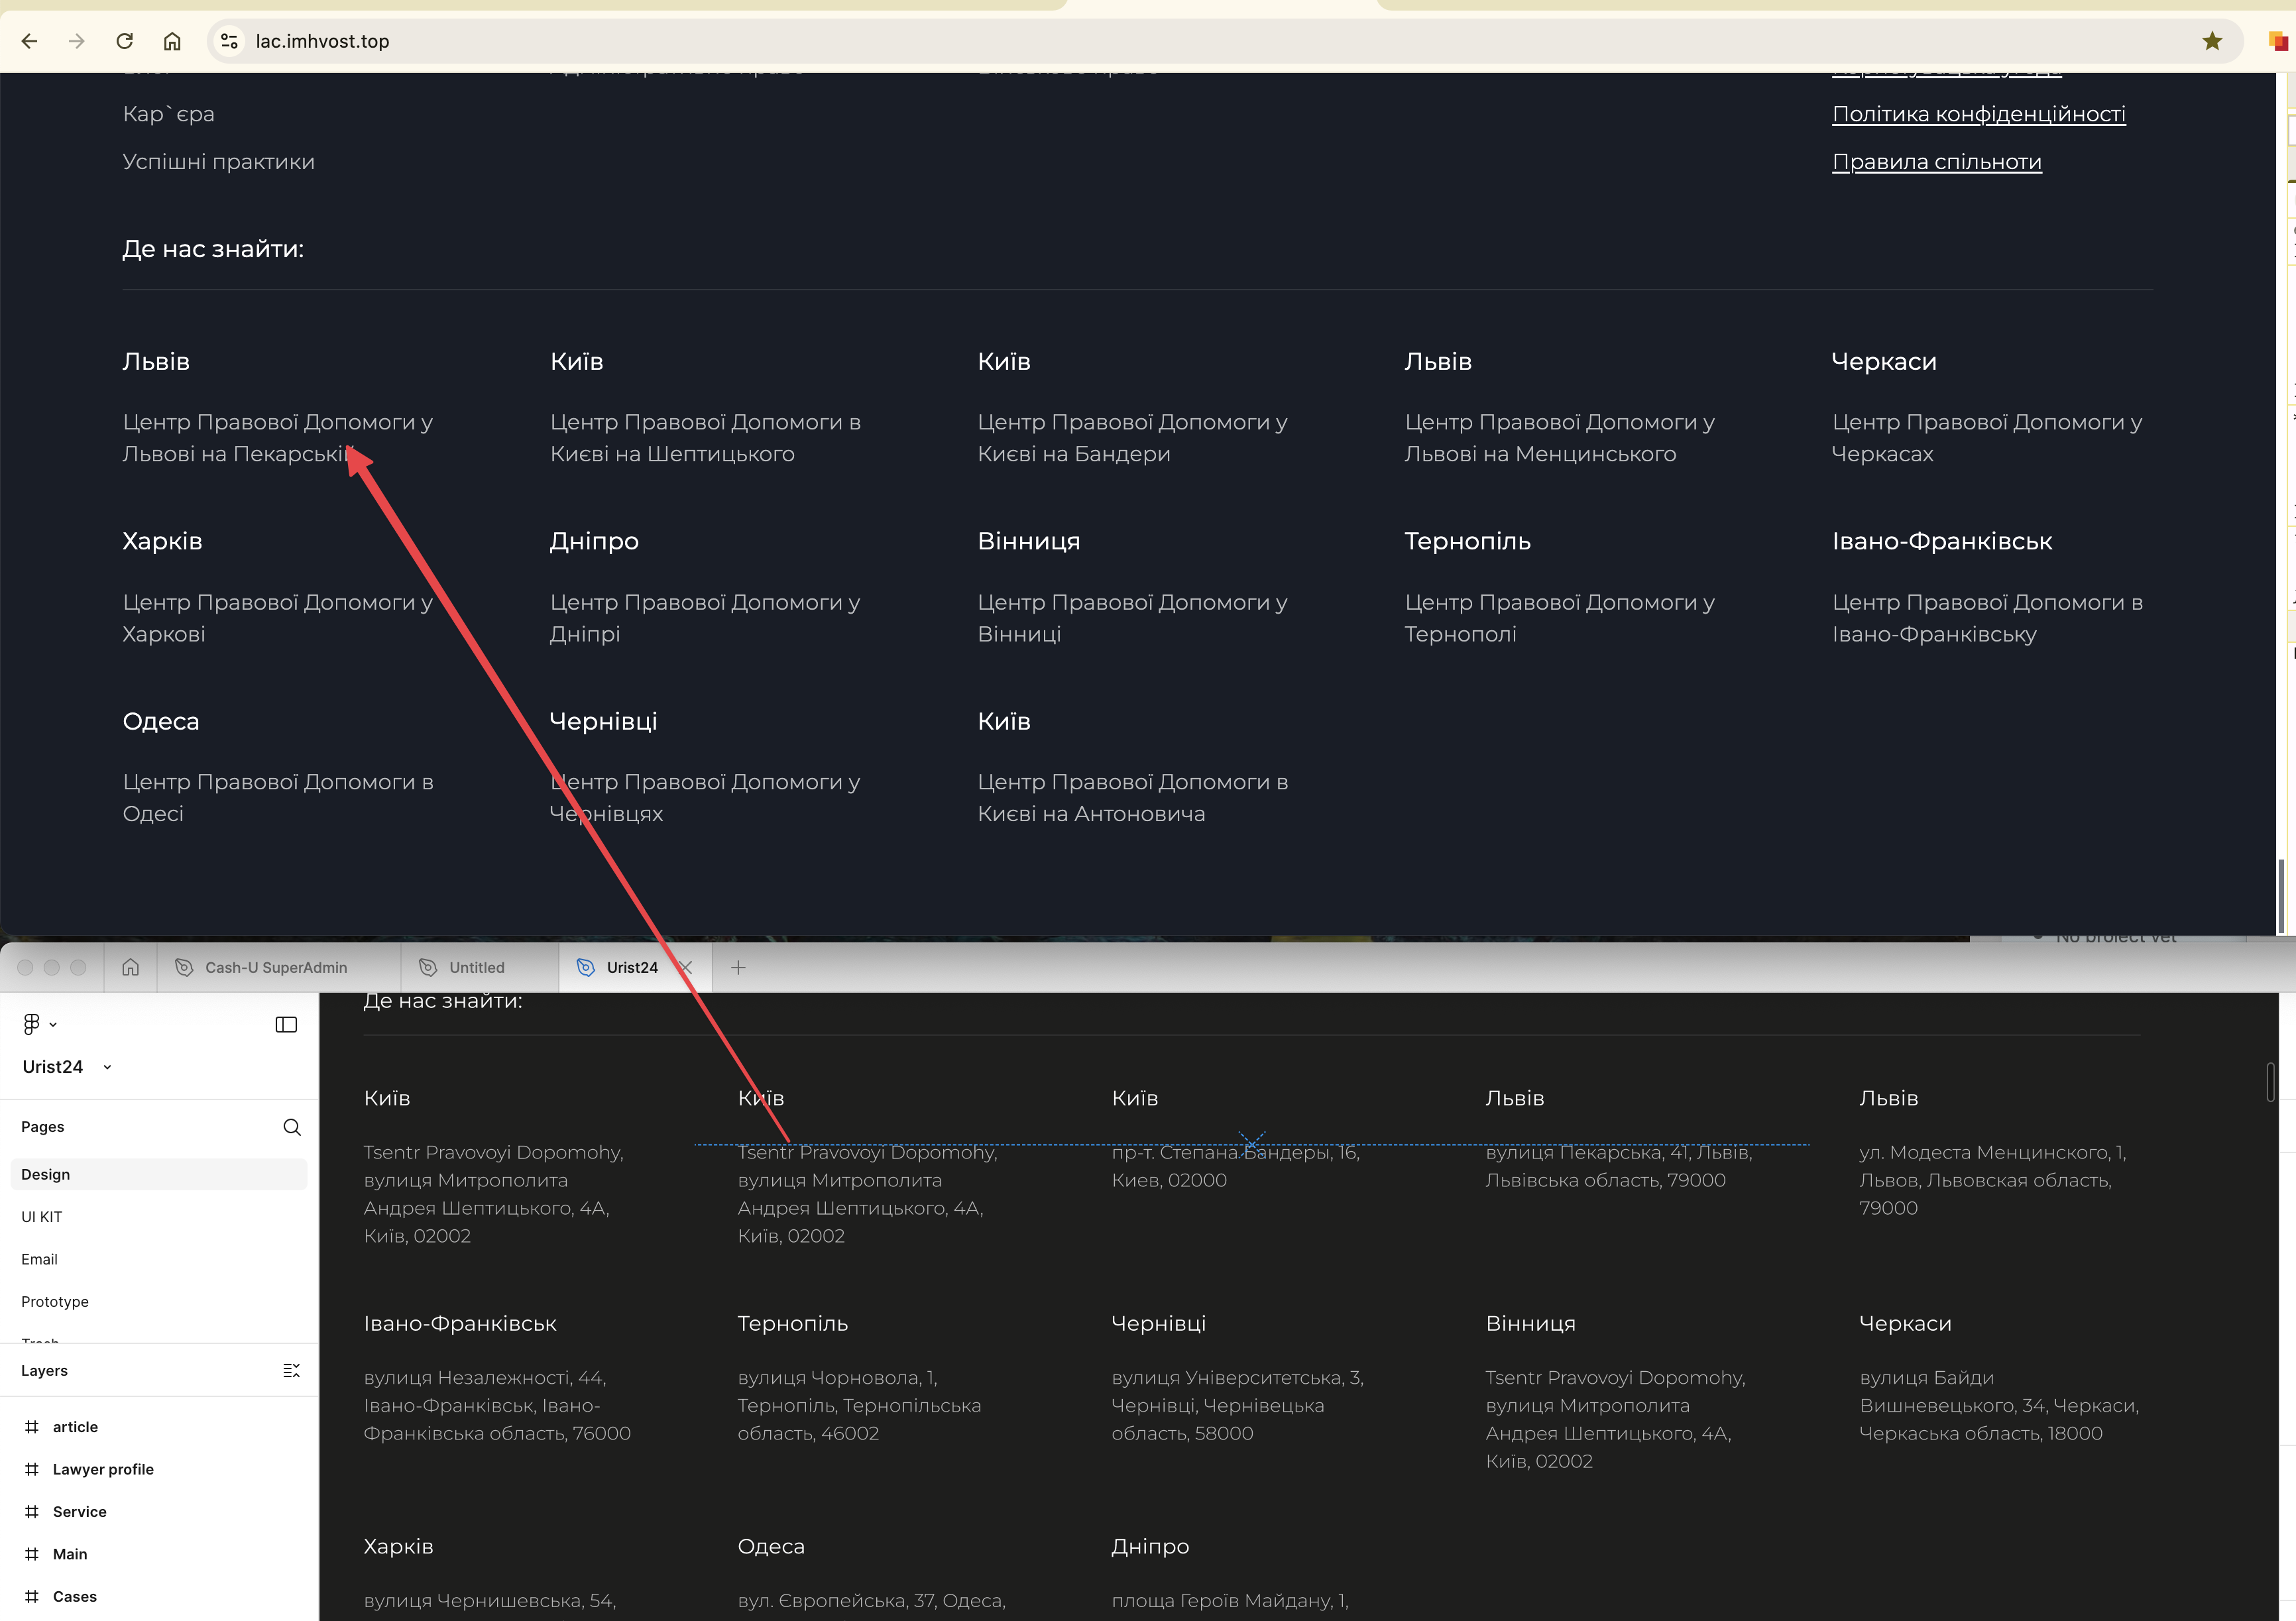The image size is (2296, 1621).
Task: Click site info icon beside the URL
Action: [229, 41]
